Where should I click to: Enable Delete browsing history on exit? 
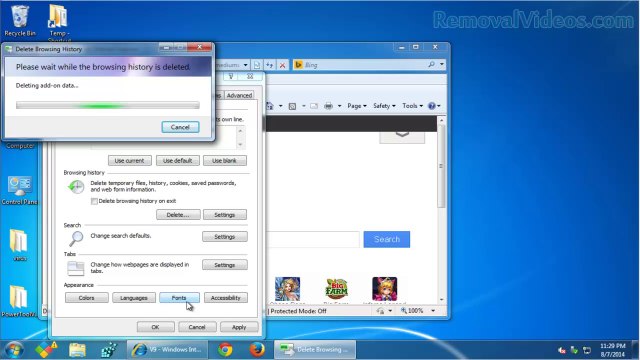(94, 201)
